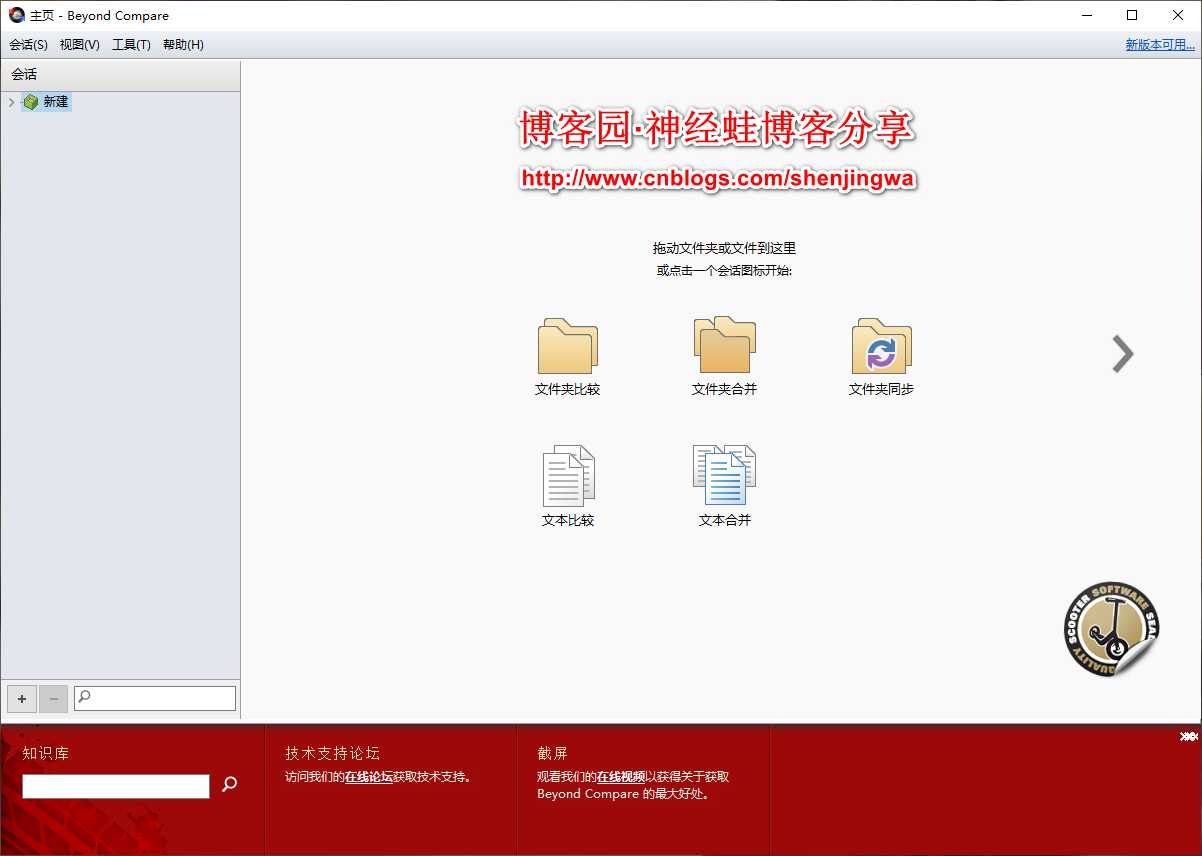Remove session with the minus button

(53, 699)
